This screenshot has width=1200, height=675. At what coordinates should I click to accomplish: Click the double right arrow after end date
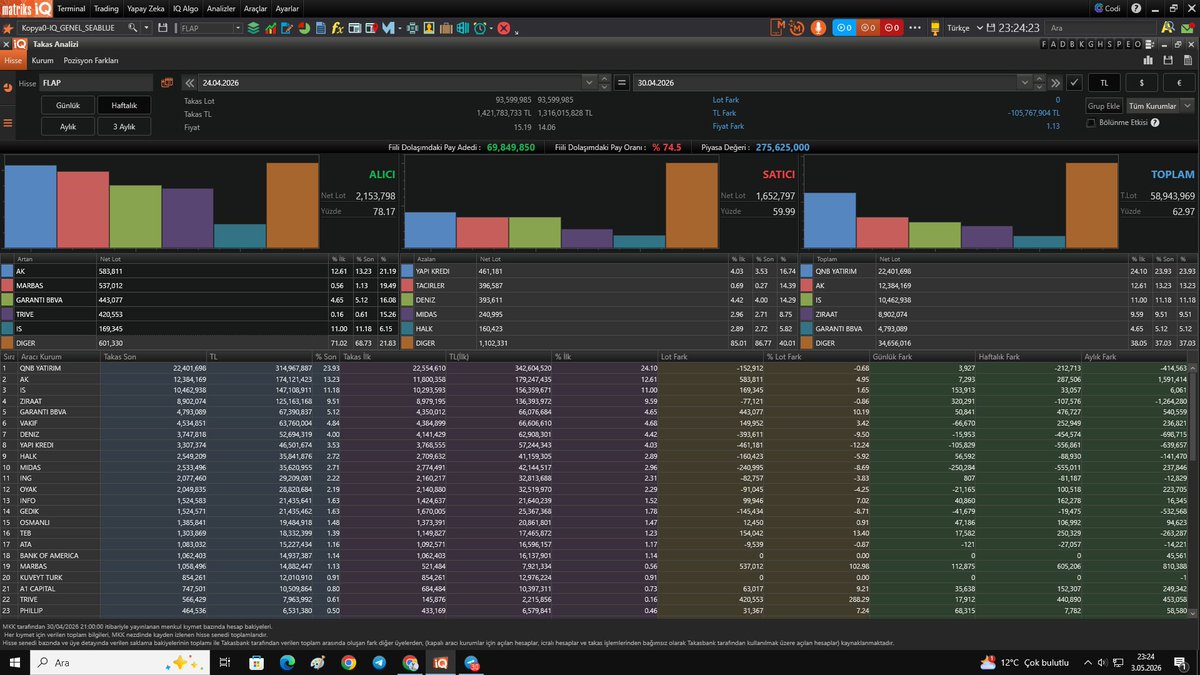1055,83
